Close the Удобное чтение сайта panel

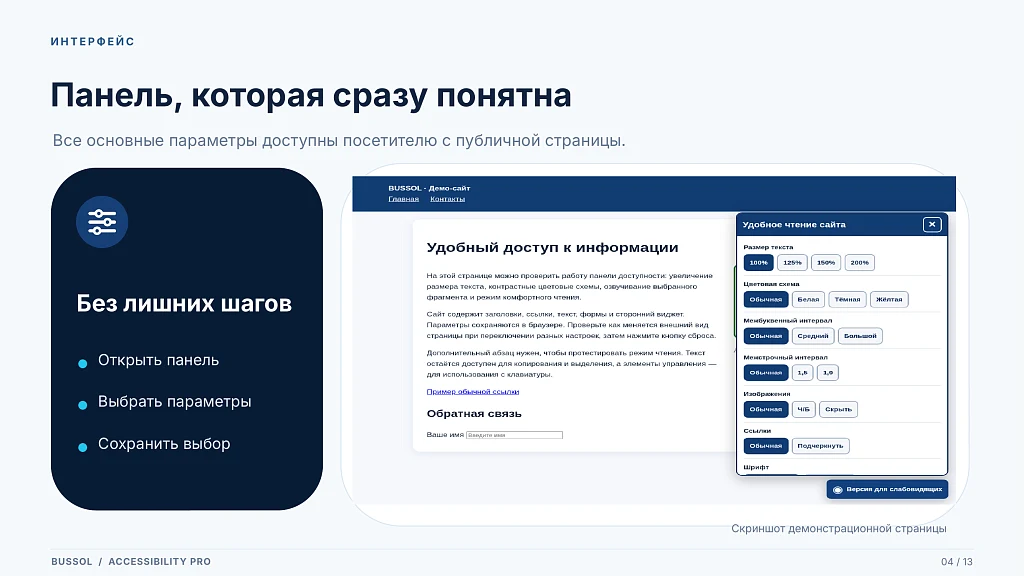click(x=932, y=225)
